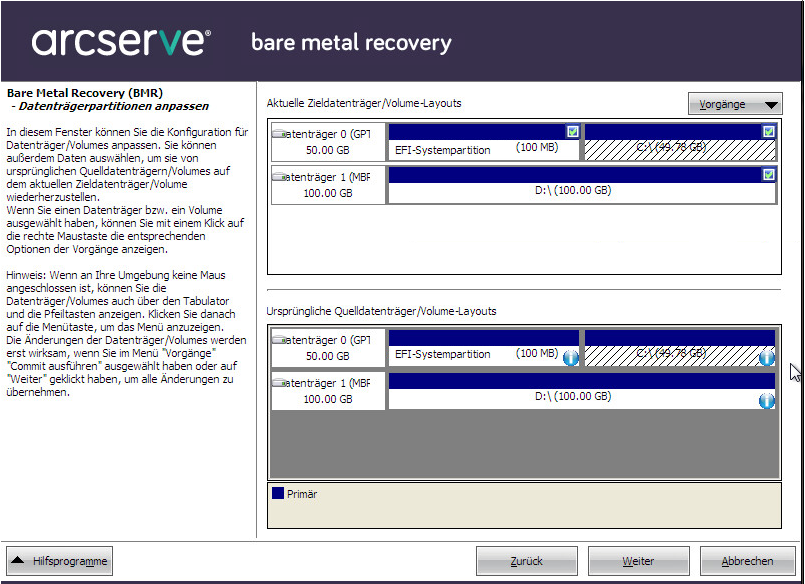Select source EFI-Systempartition volume

pyautogui.click(x=484, y=348)
